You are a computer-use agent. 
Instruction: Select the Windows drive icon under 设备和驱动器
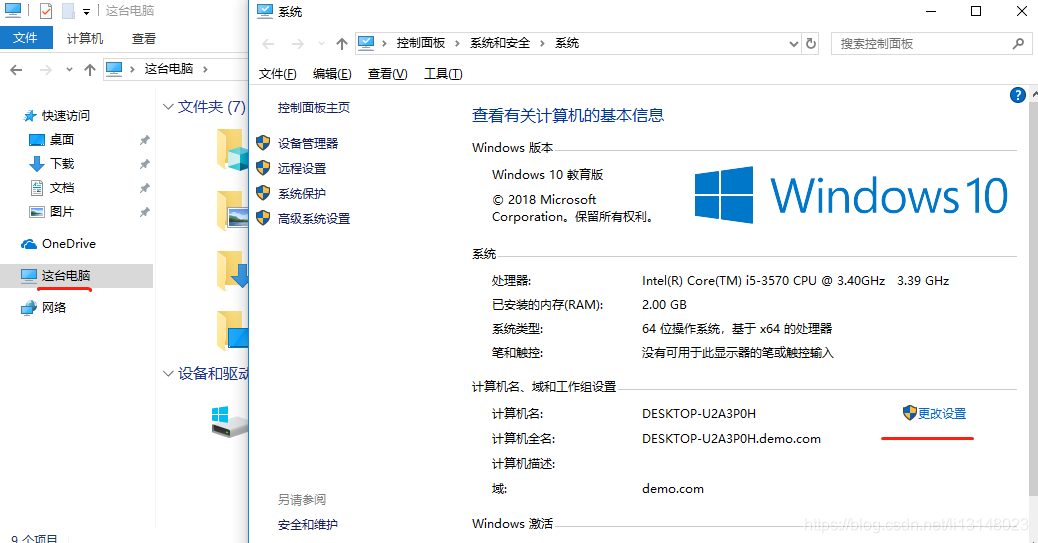coord(229,422)
